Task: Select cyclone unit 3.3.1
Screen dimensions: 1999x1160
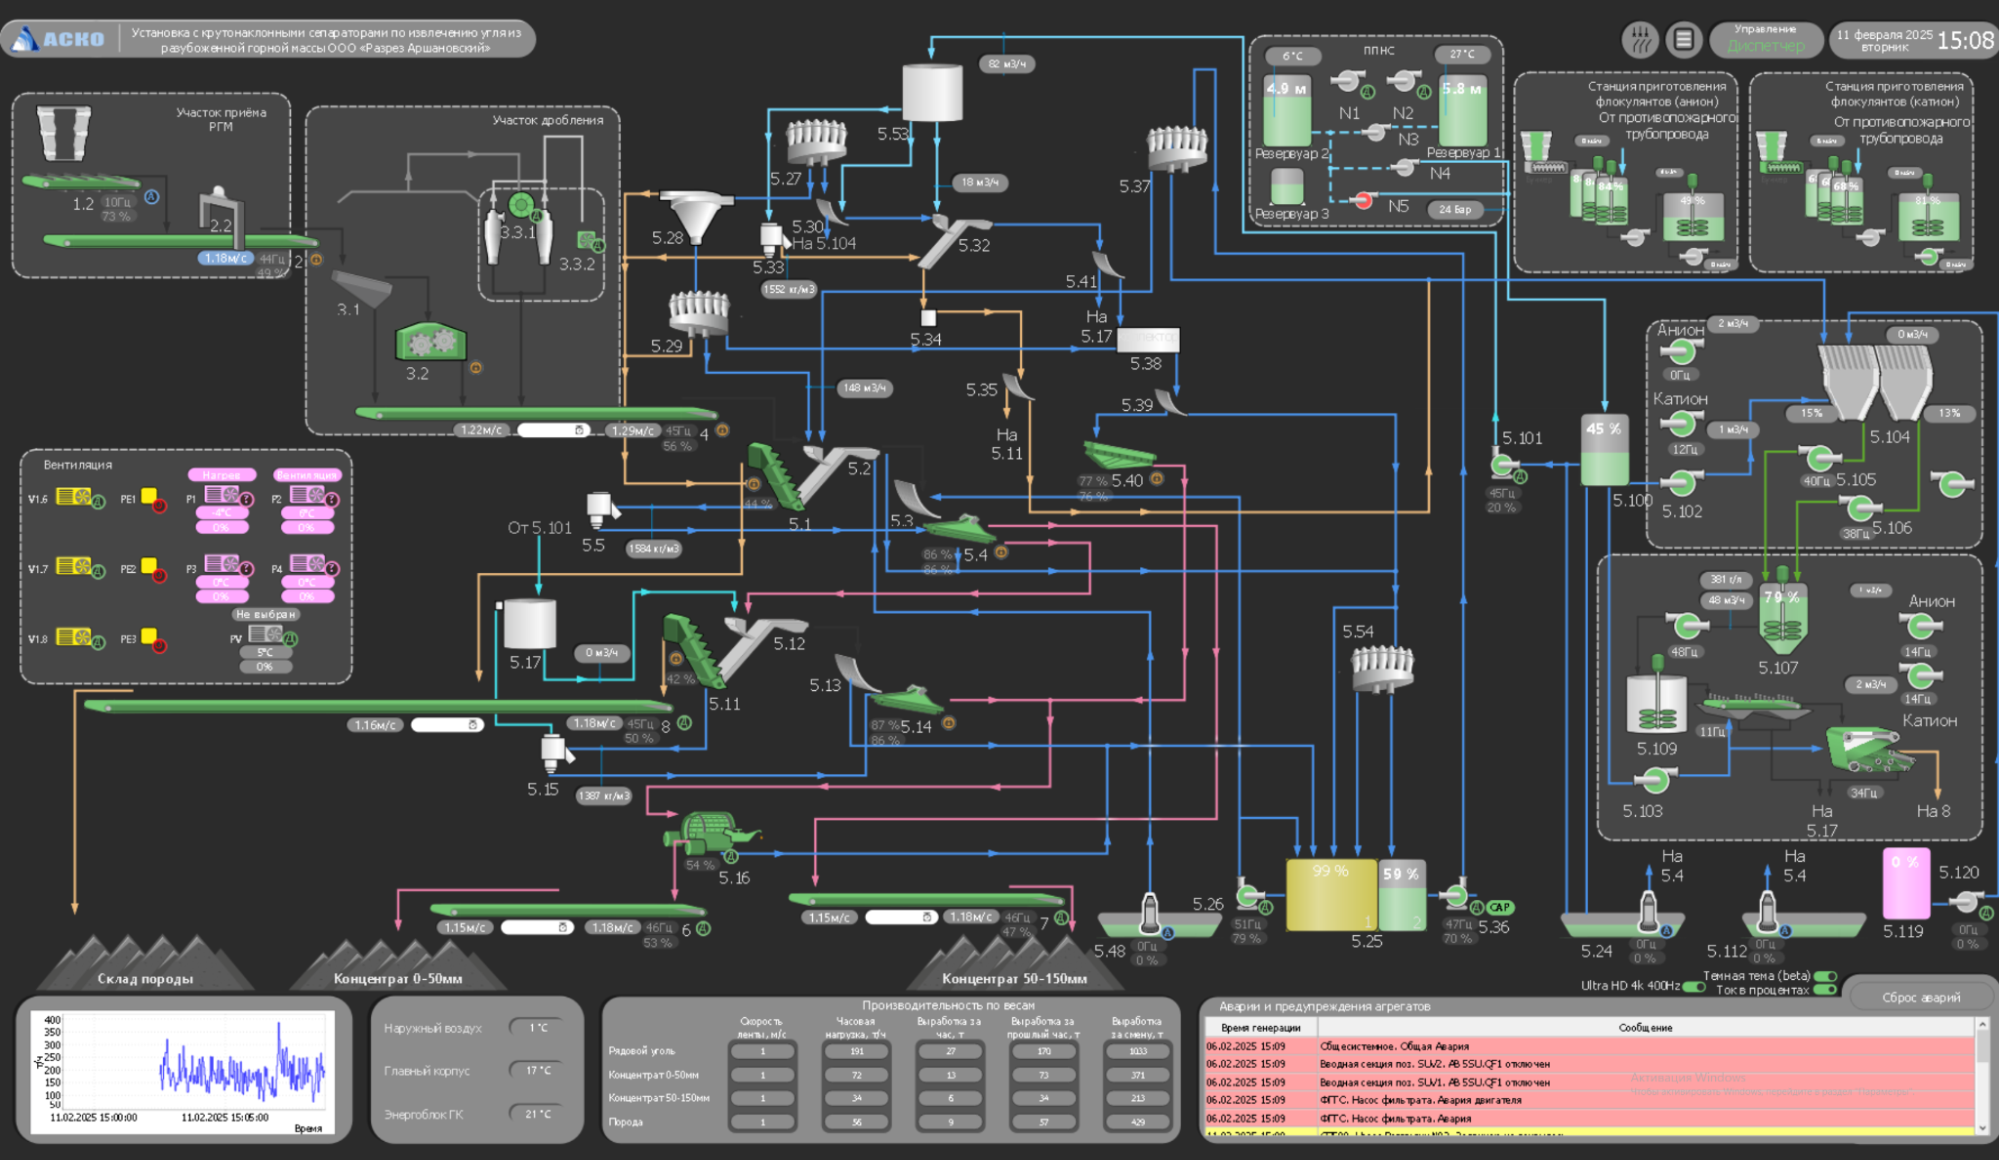Action: click(x=518, y=230)
